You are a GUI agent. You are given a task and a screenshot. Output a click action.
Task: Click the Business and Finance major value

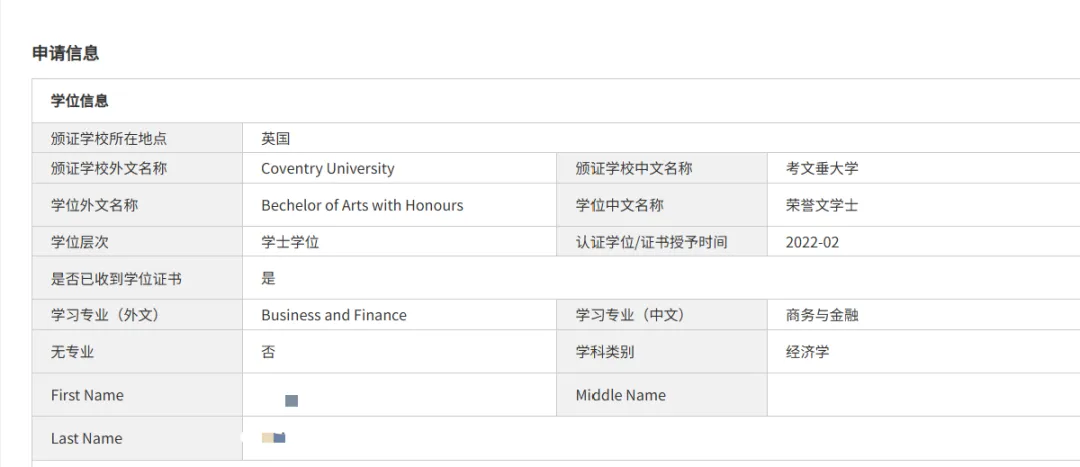coord(334,315)
